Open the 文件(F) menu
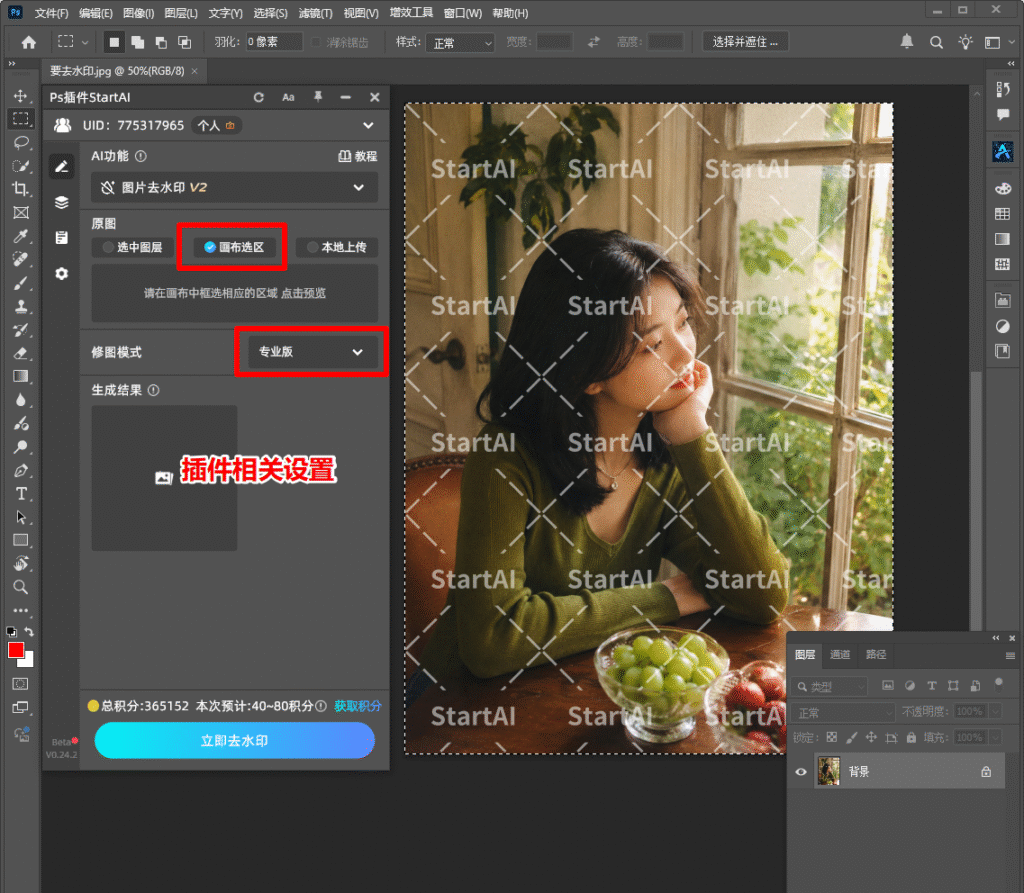Image resolution: width=1024 pixels, height=893 pixels. [x=51, y=13]
